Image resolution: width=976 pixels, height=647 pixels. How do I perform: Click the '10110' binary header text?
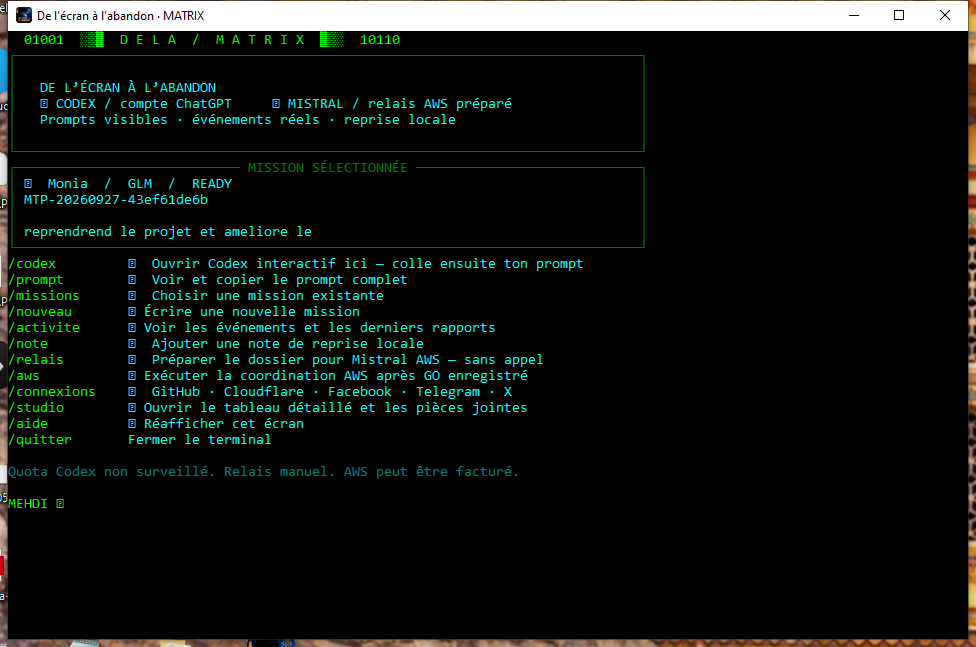[380, 40]
